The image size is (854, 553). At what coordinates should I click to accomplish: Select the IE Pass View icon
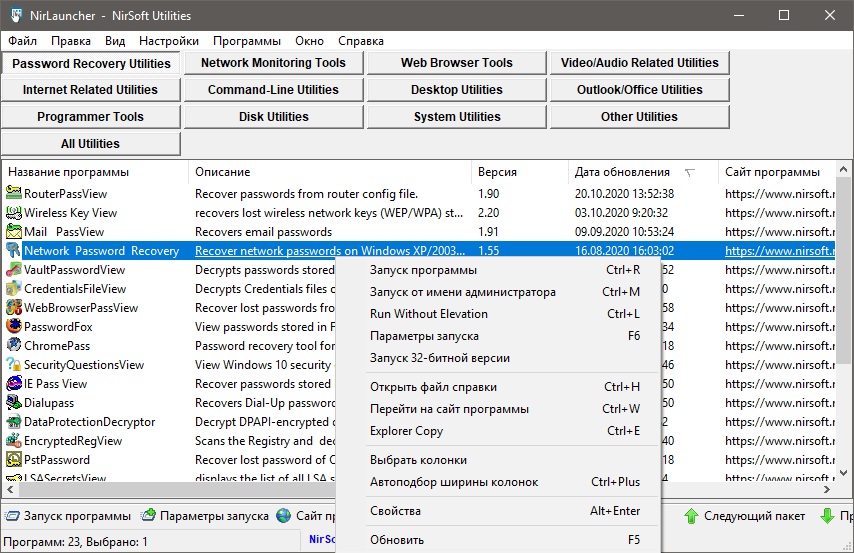(x=14, y=383)
